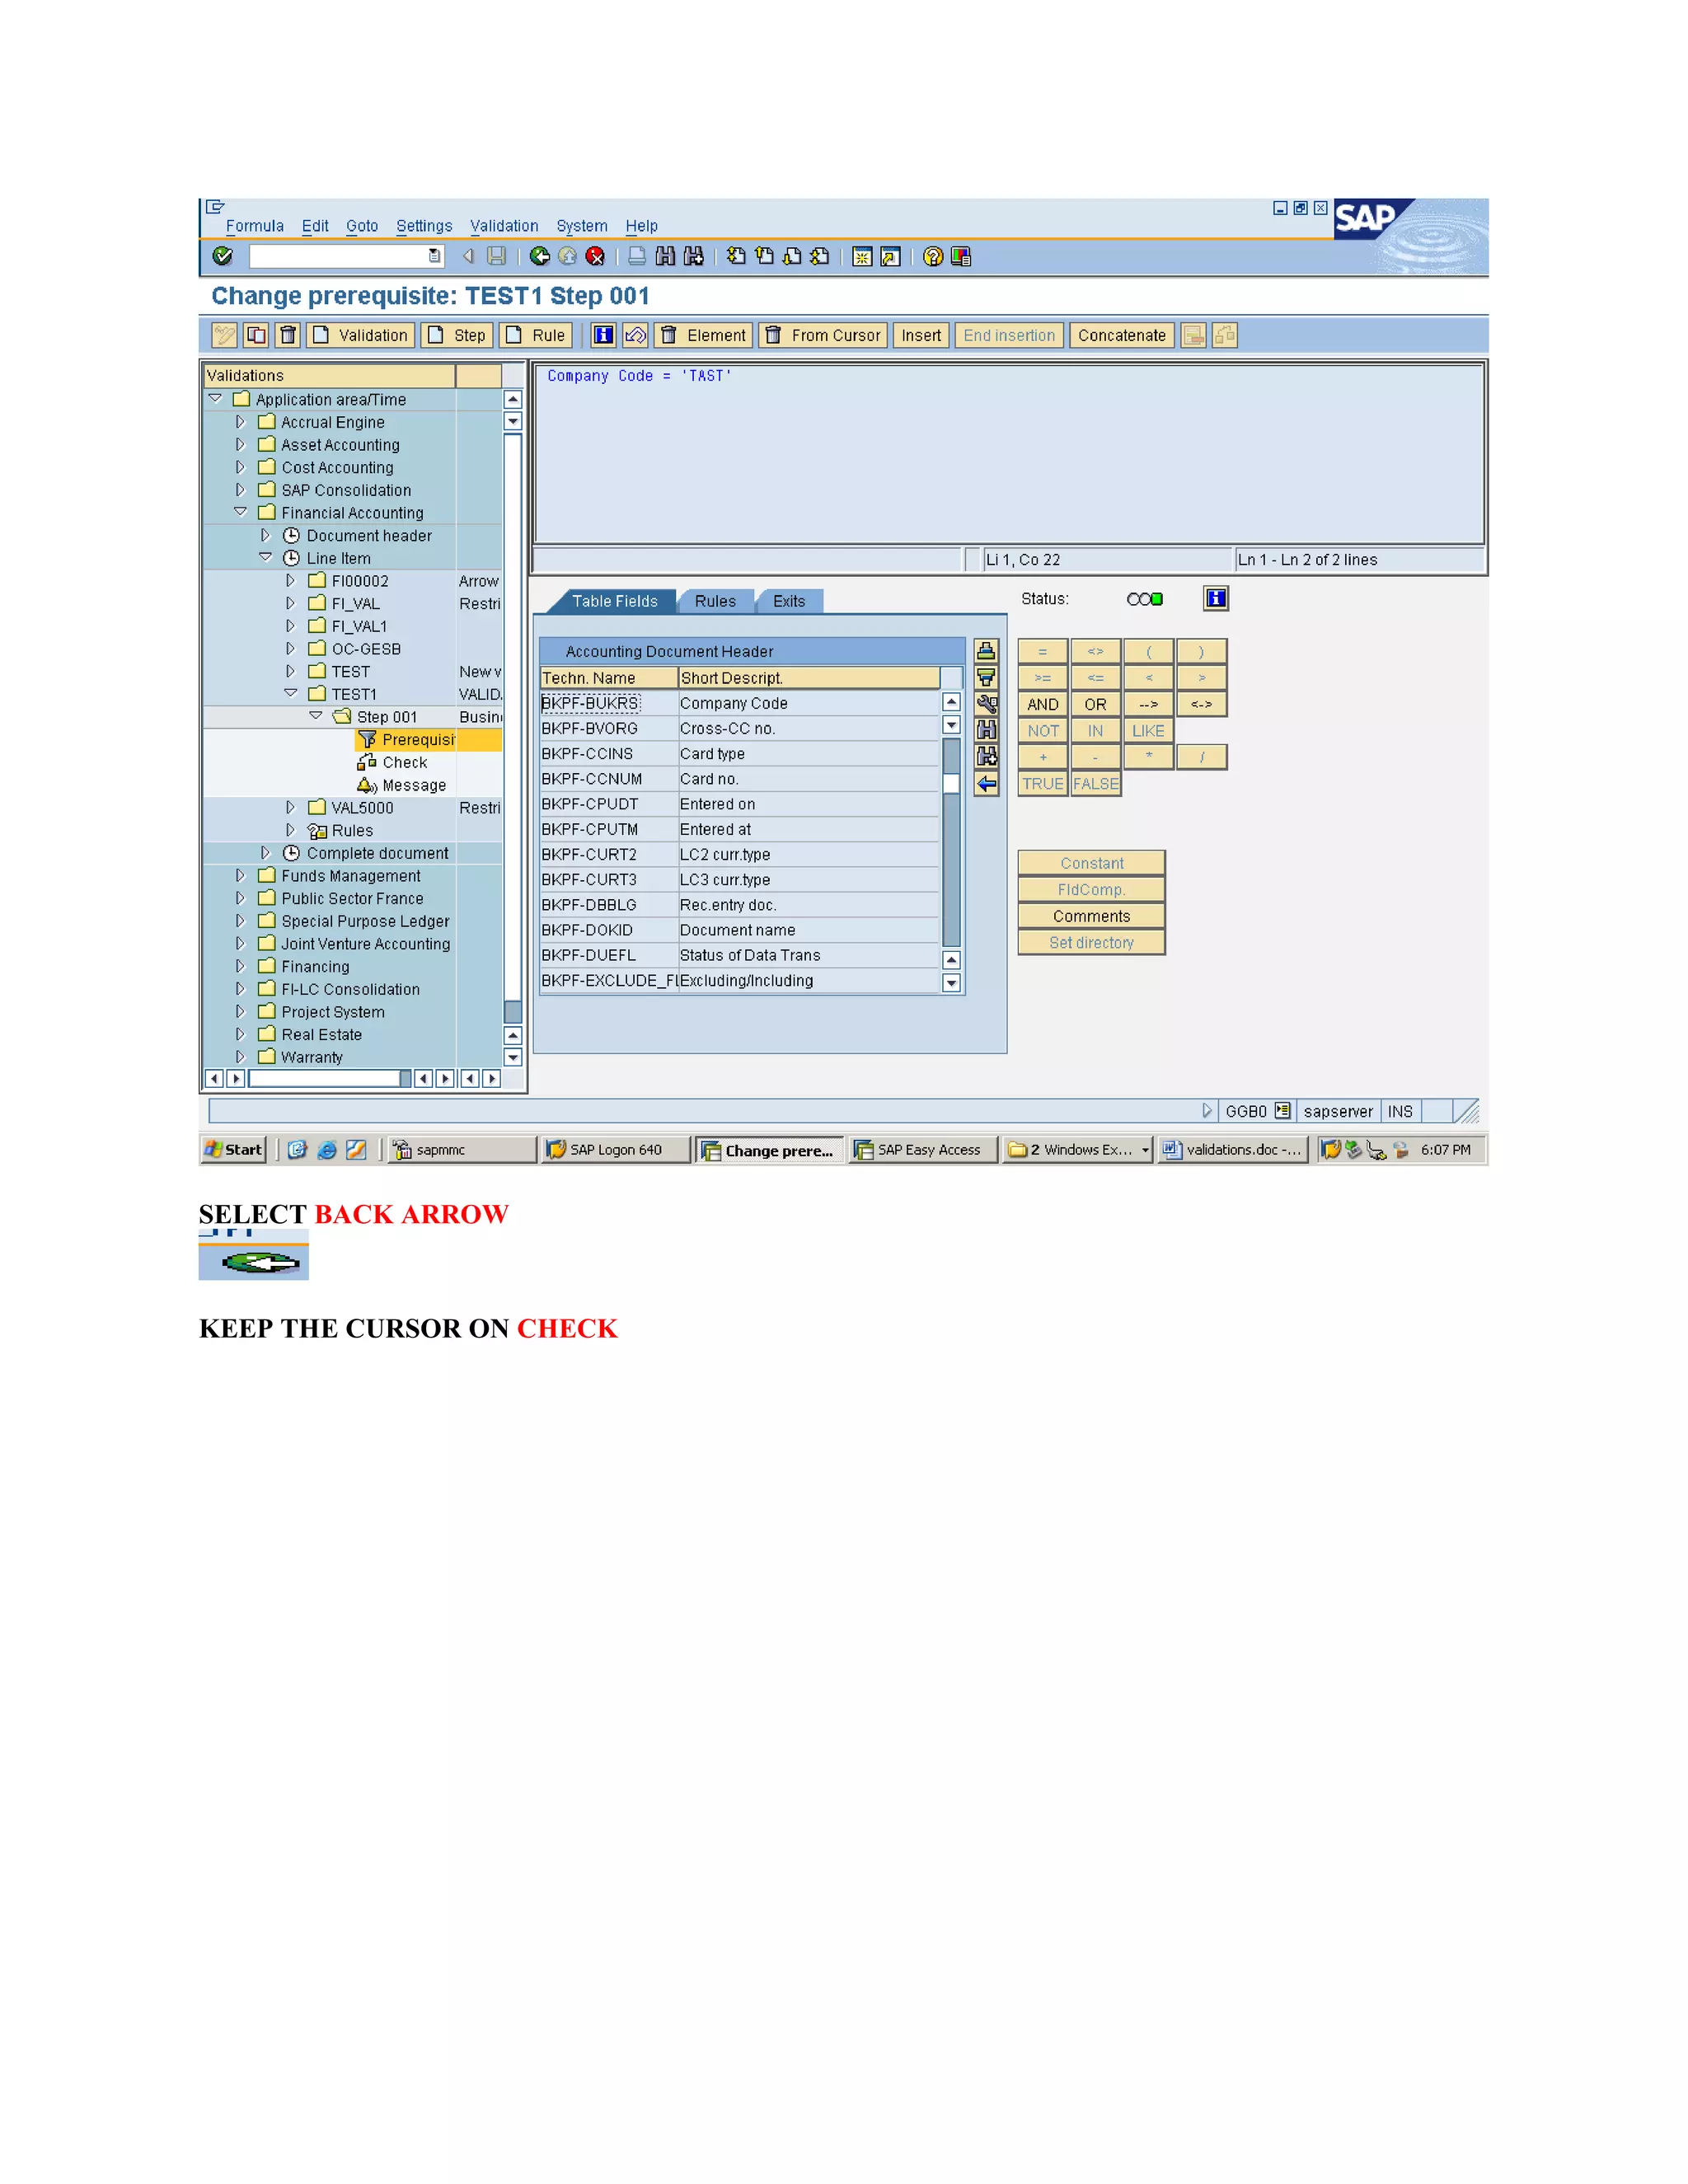Viewport: 1688px width, 2184px height.
Task: Click the Undo icon next to Information
Action: click(636, 335)
